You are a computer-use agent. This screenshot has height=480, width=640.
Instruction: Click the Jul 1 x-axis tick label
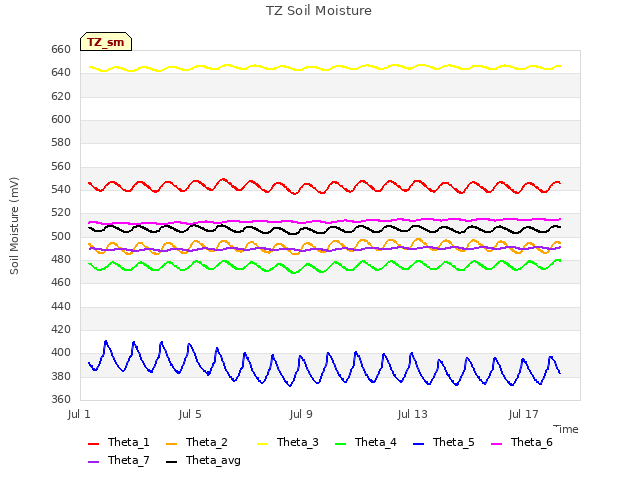tap(79, 414)
